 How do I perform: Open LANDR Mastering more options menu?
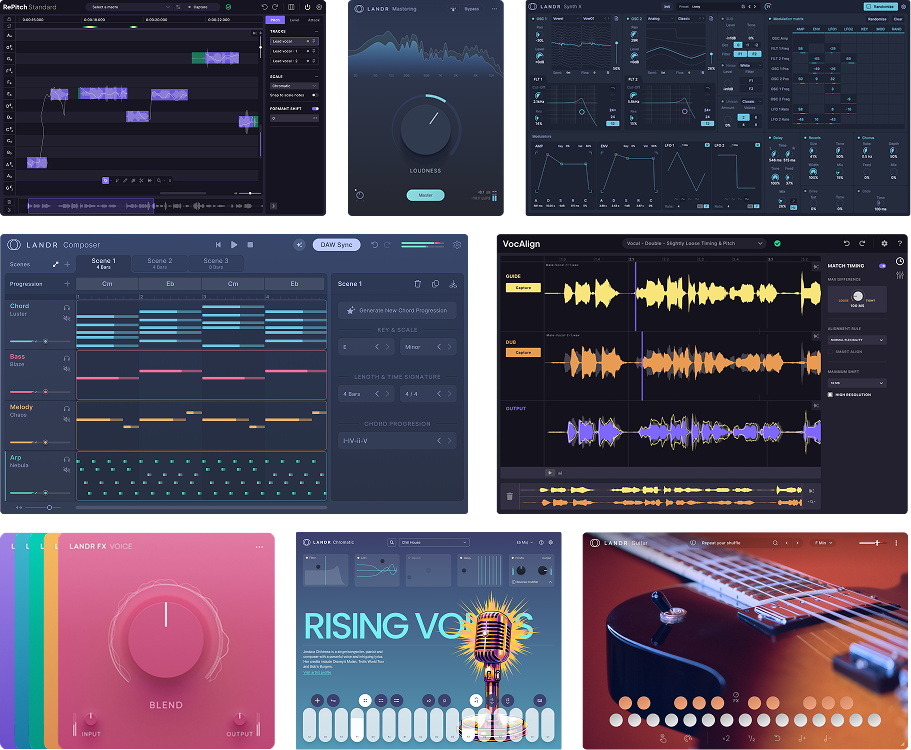pos(494,9)
